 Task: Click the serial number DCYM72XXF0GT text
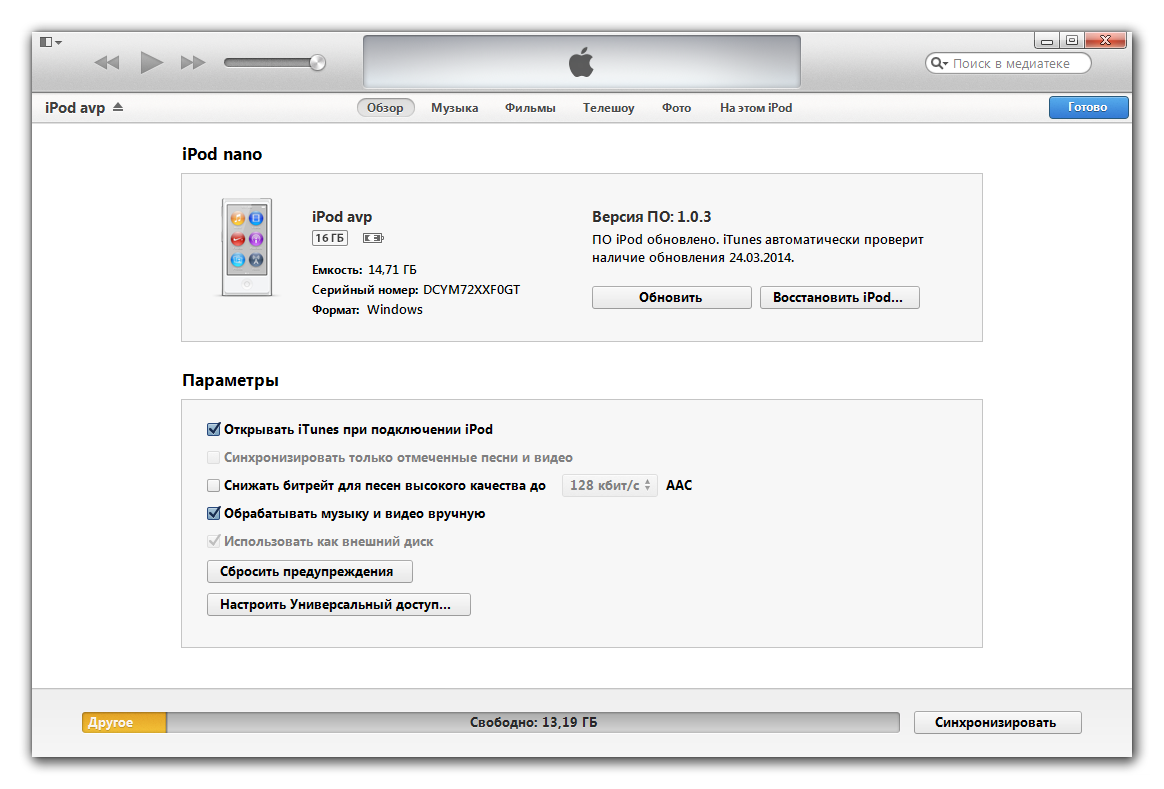pyautogui.click(x=471, y=289)
